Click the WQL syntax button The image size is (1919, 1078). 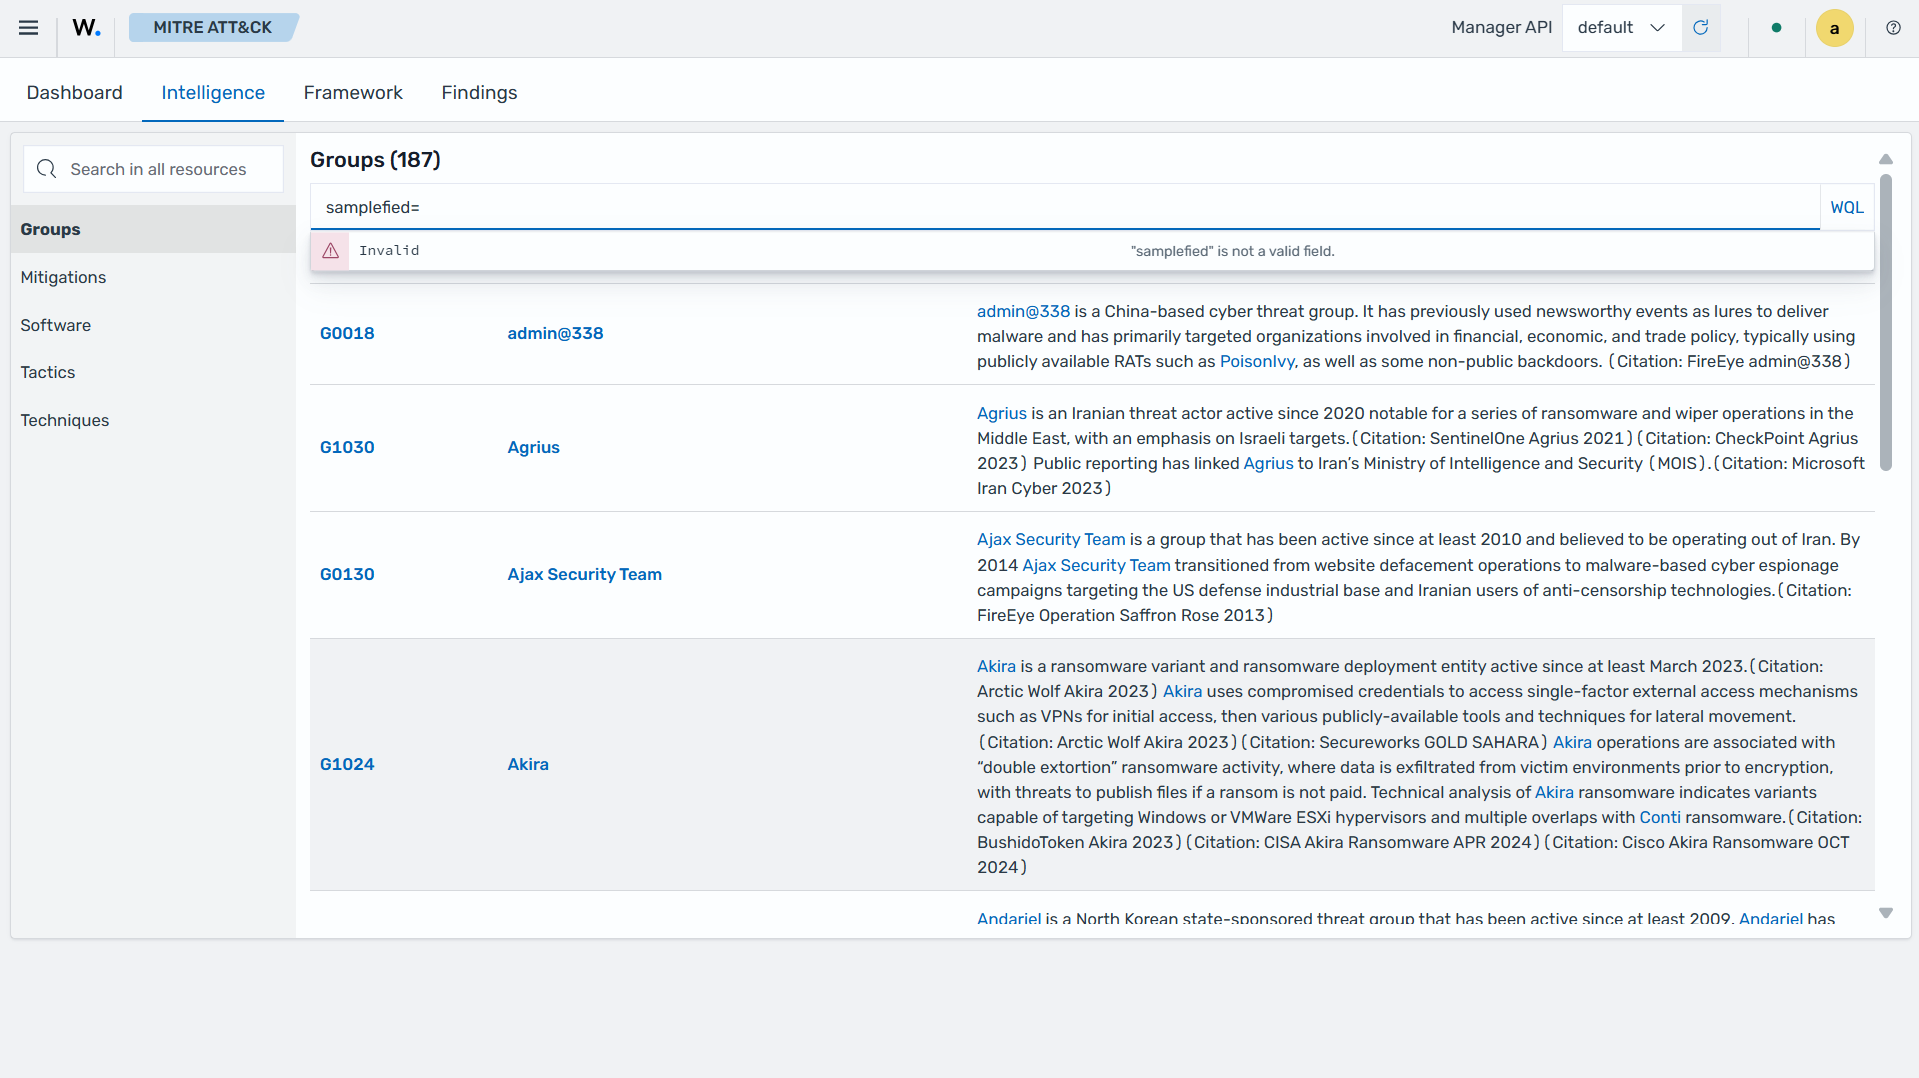click(x=1846, y=207)
